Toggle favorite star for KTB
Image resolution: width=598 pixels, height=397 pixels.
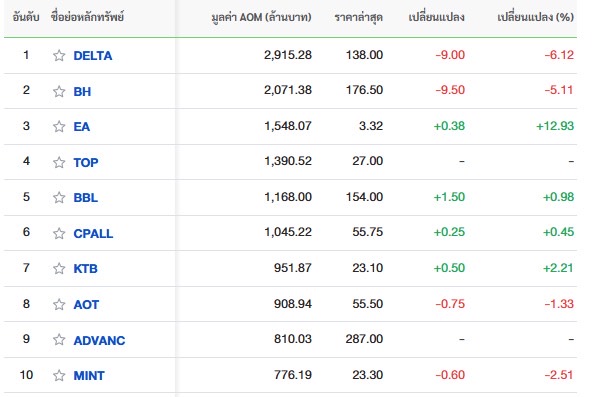[x=59, y=268]
